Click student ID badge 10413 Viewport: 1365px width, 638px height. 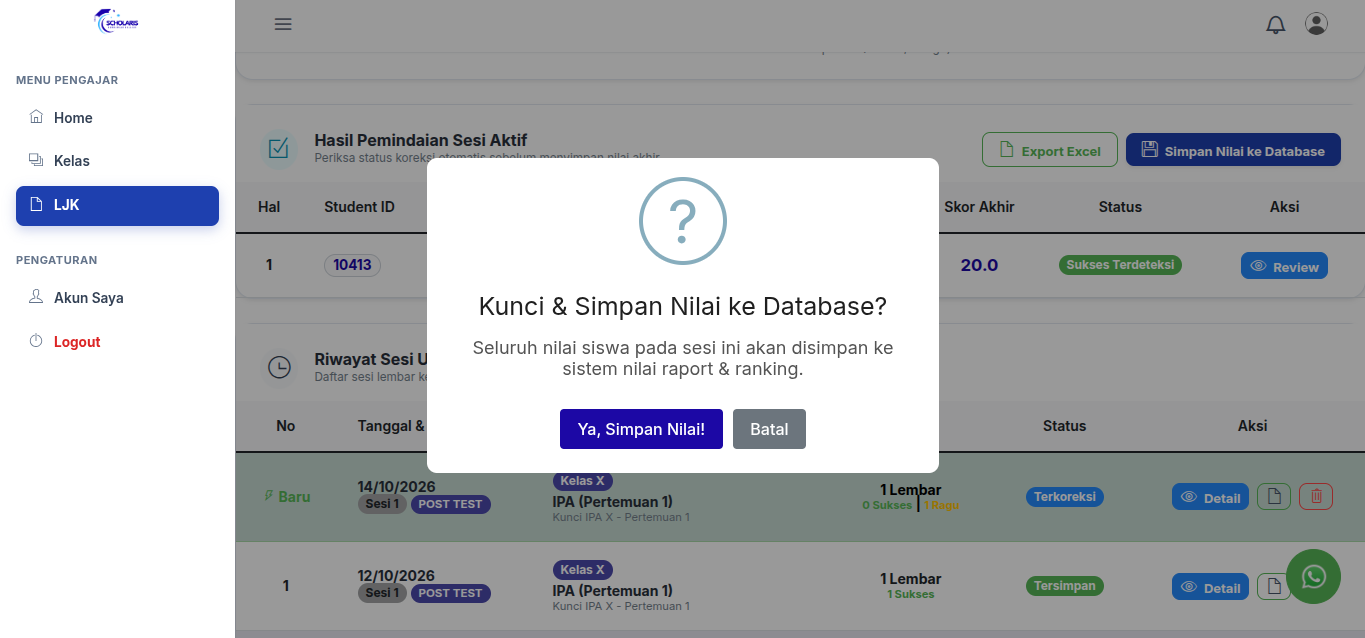pos(352,265)
